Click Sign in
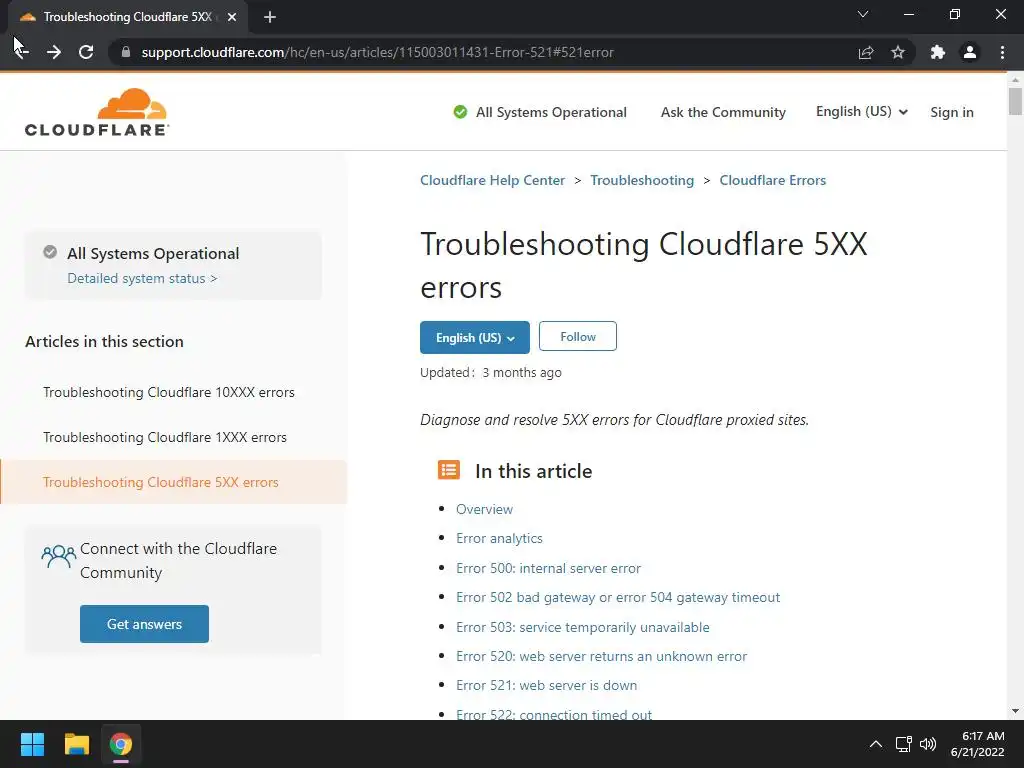 coord(952,112)
